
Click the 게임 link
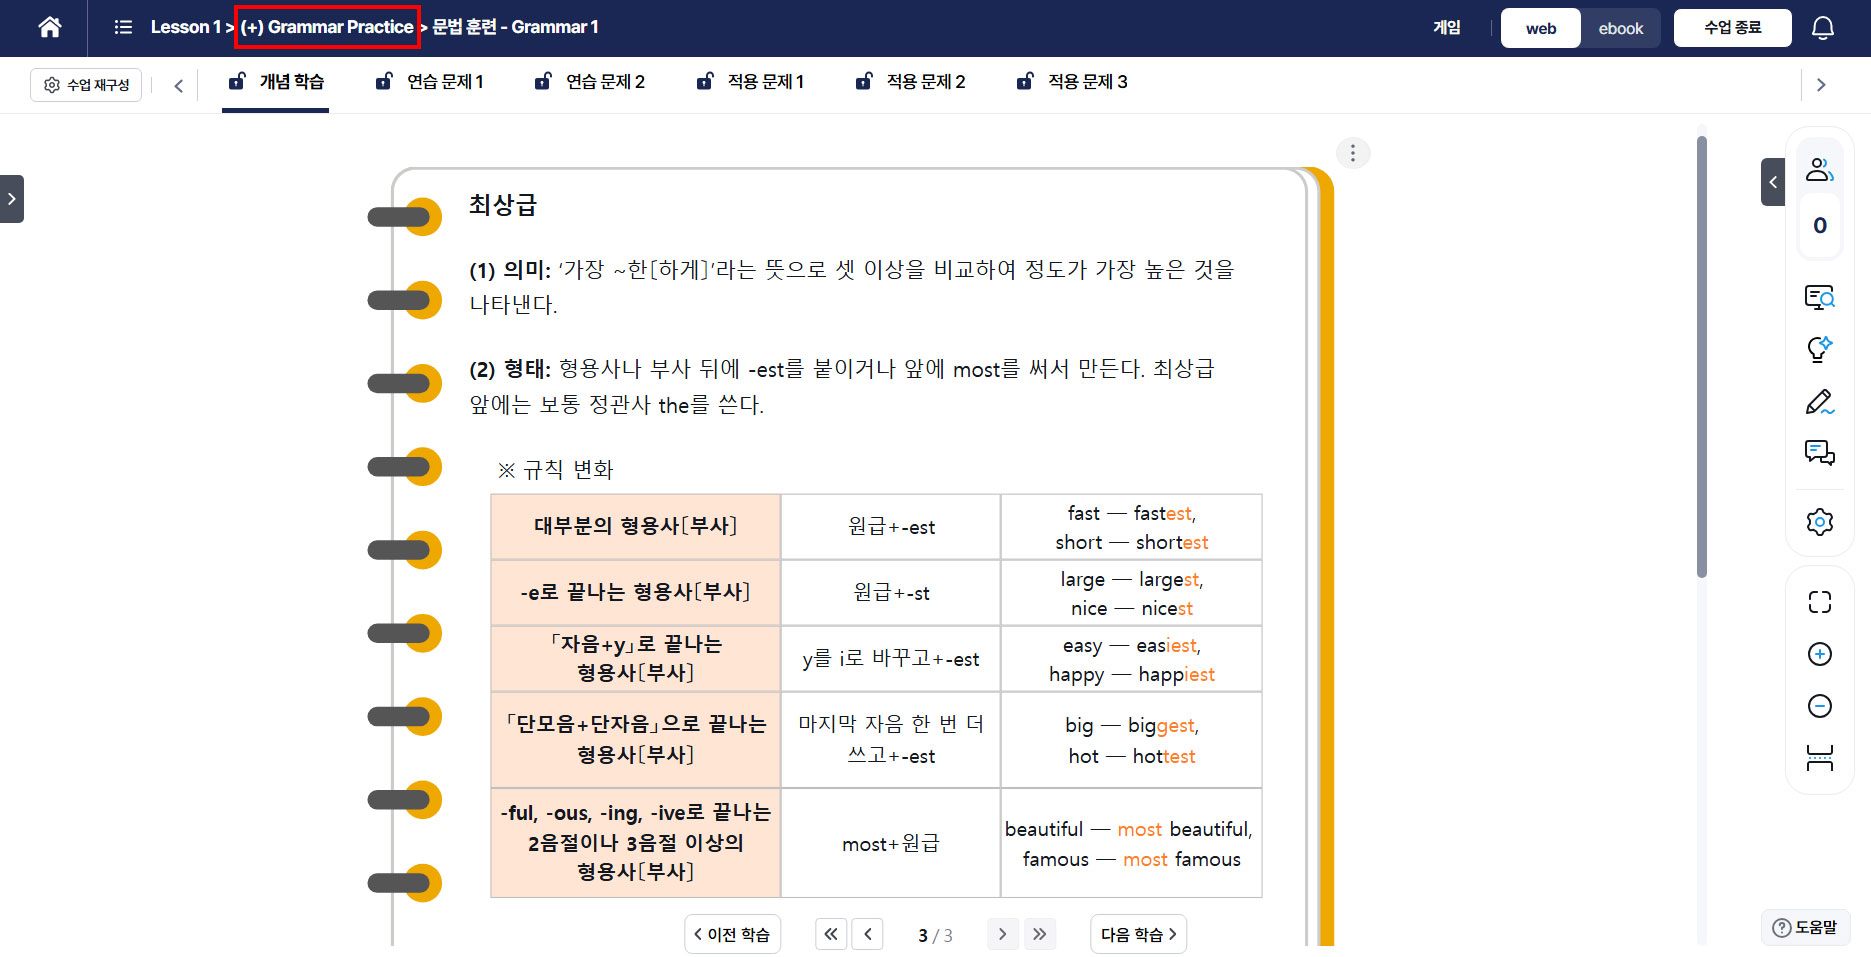1447,28
